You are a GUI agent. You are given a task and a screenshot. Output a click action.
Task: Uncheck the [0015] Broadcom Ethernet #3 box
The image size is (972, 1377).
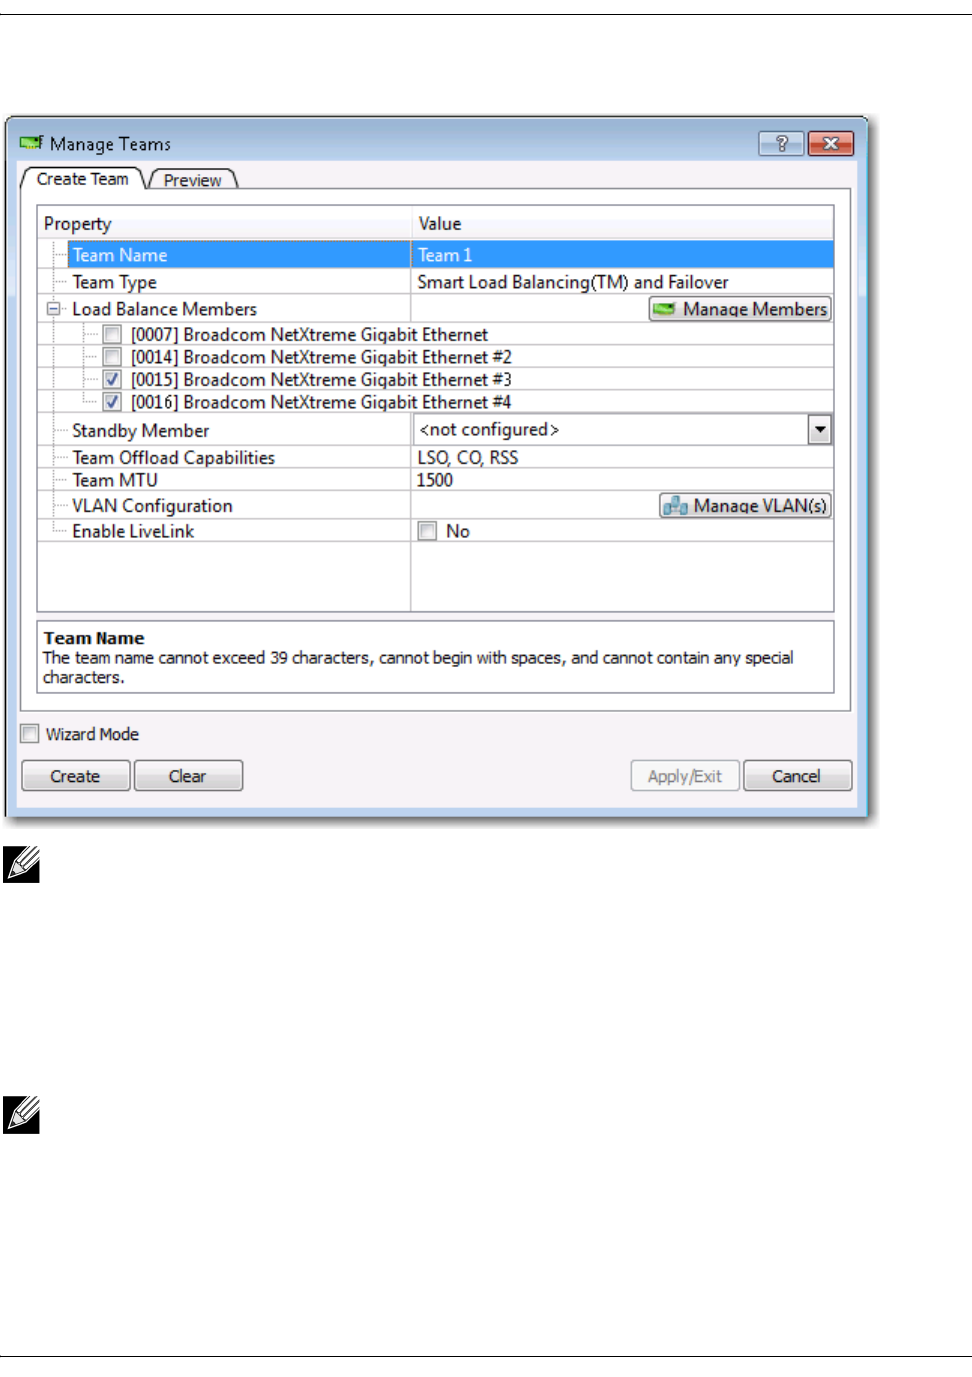[x=112, y=380]
